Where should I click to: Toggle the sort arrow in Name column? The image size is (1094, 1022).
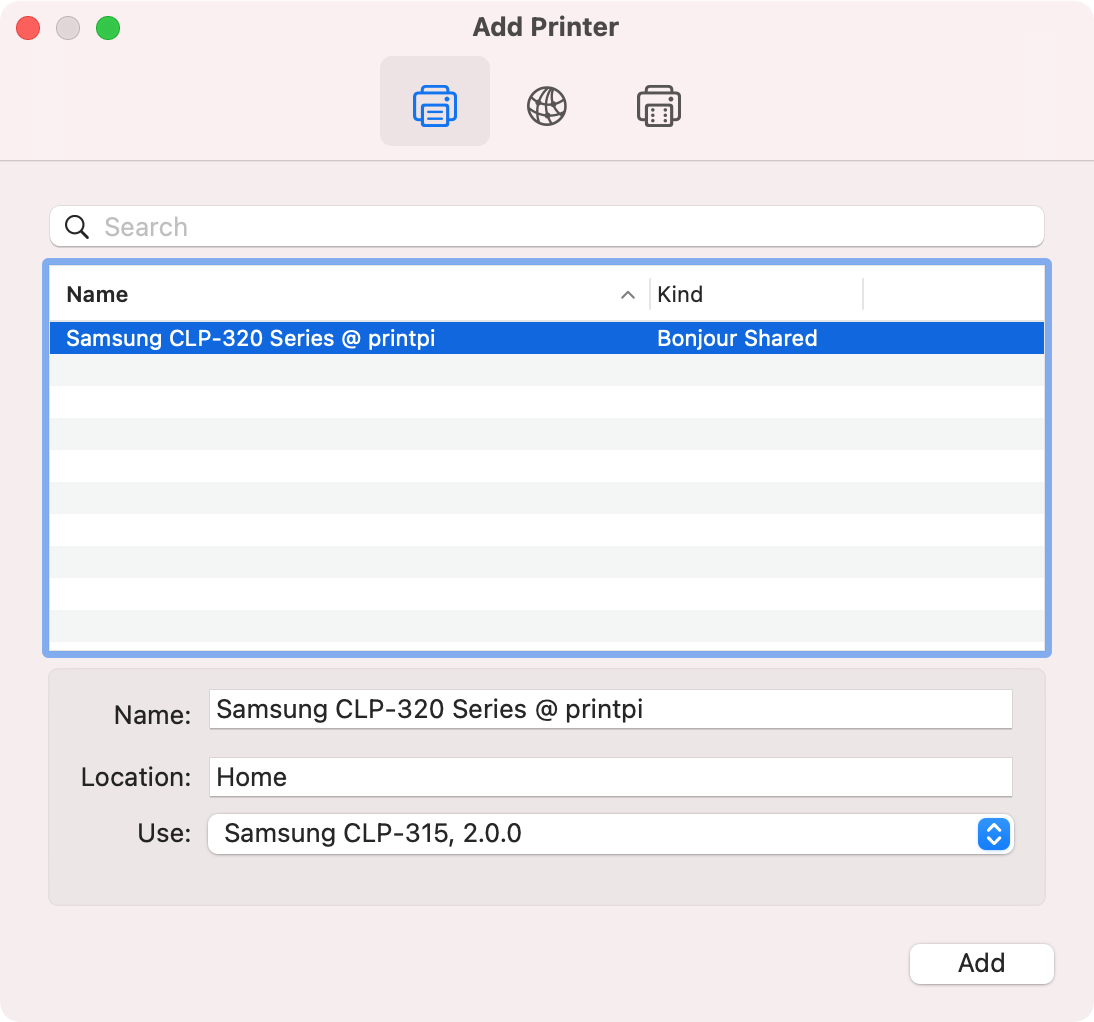[628, 294]
